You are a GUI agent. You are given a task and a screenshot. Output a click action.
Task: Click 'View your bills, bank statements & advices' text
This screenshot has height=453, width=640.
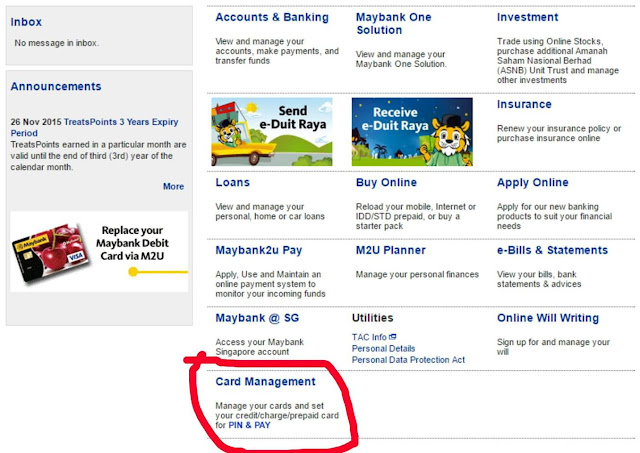539,279
